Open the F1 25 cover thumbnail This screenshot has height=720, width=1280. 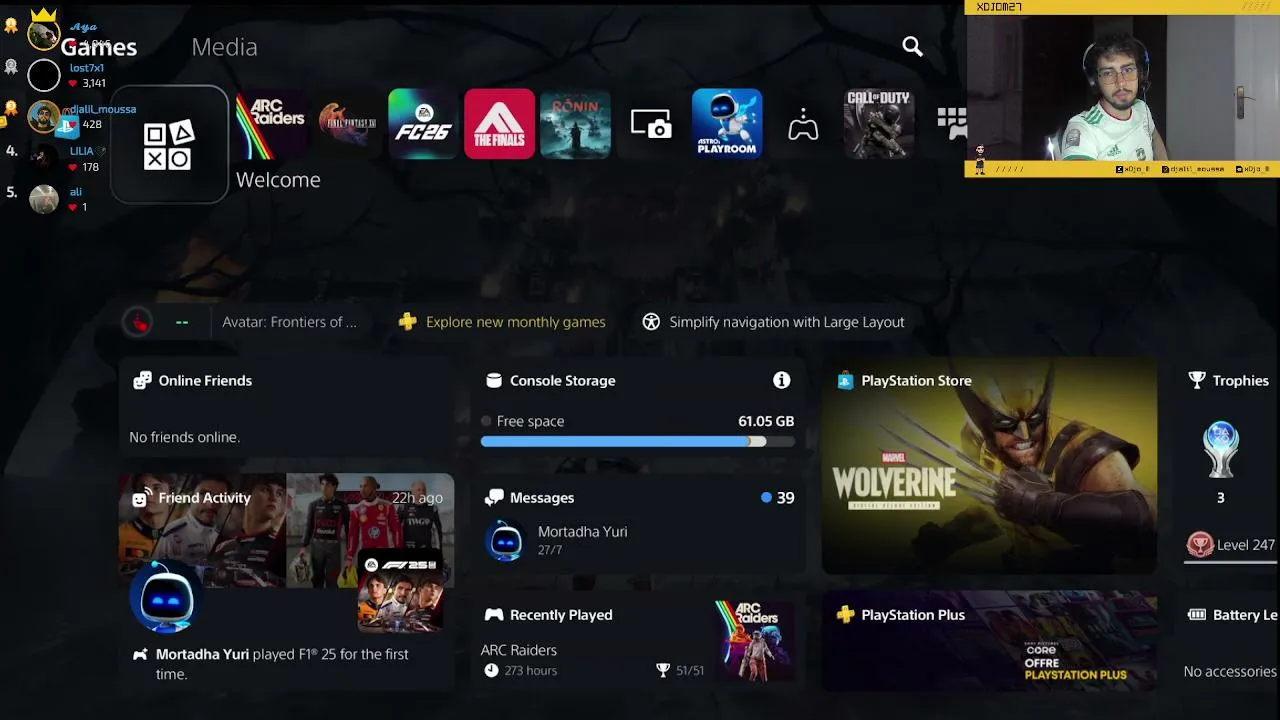pos(400,591)
